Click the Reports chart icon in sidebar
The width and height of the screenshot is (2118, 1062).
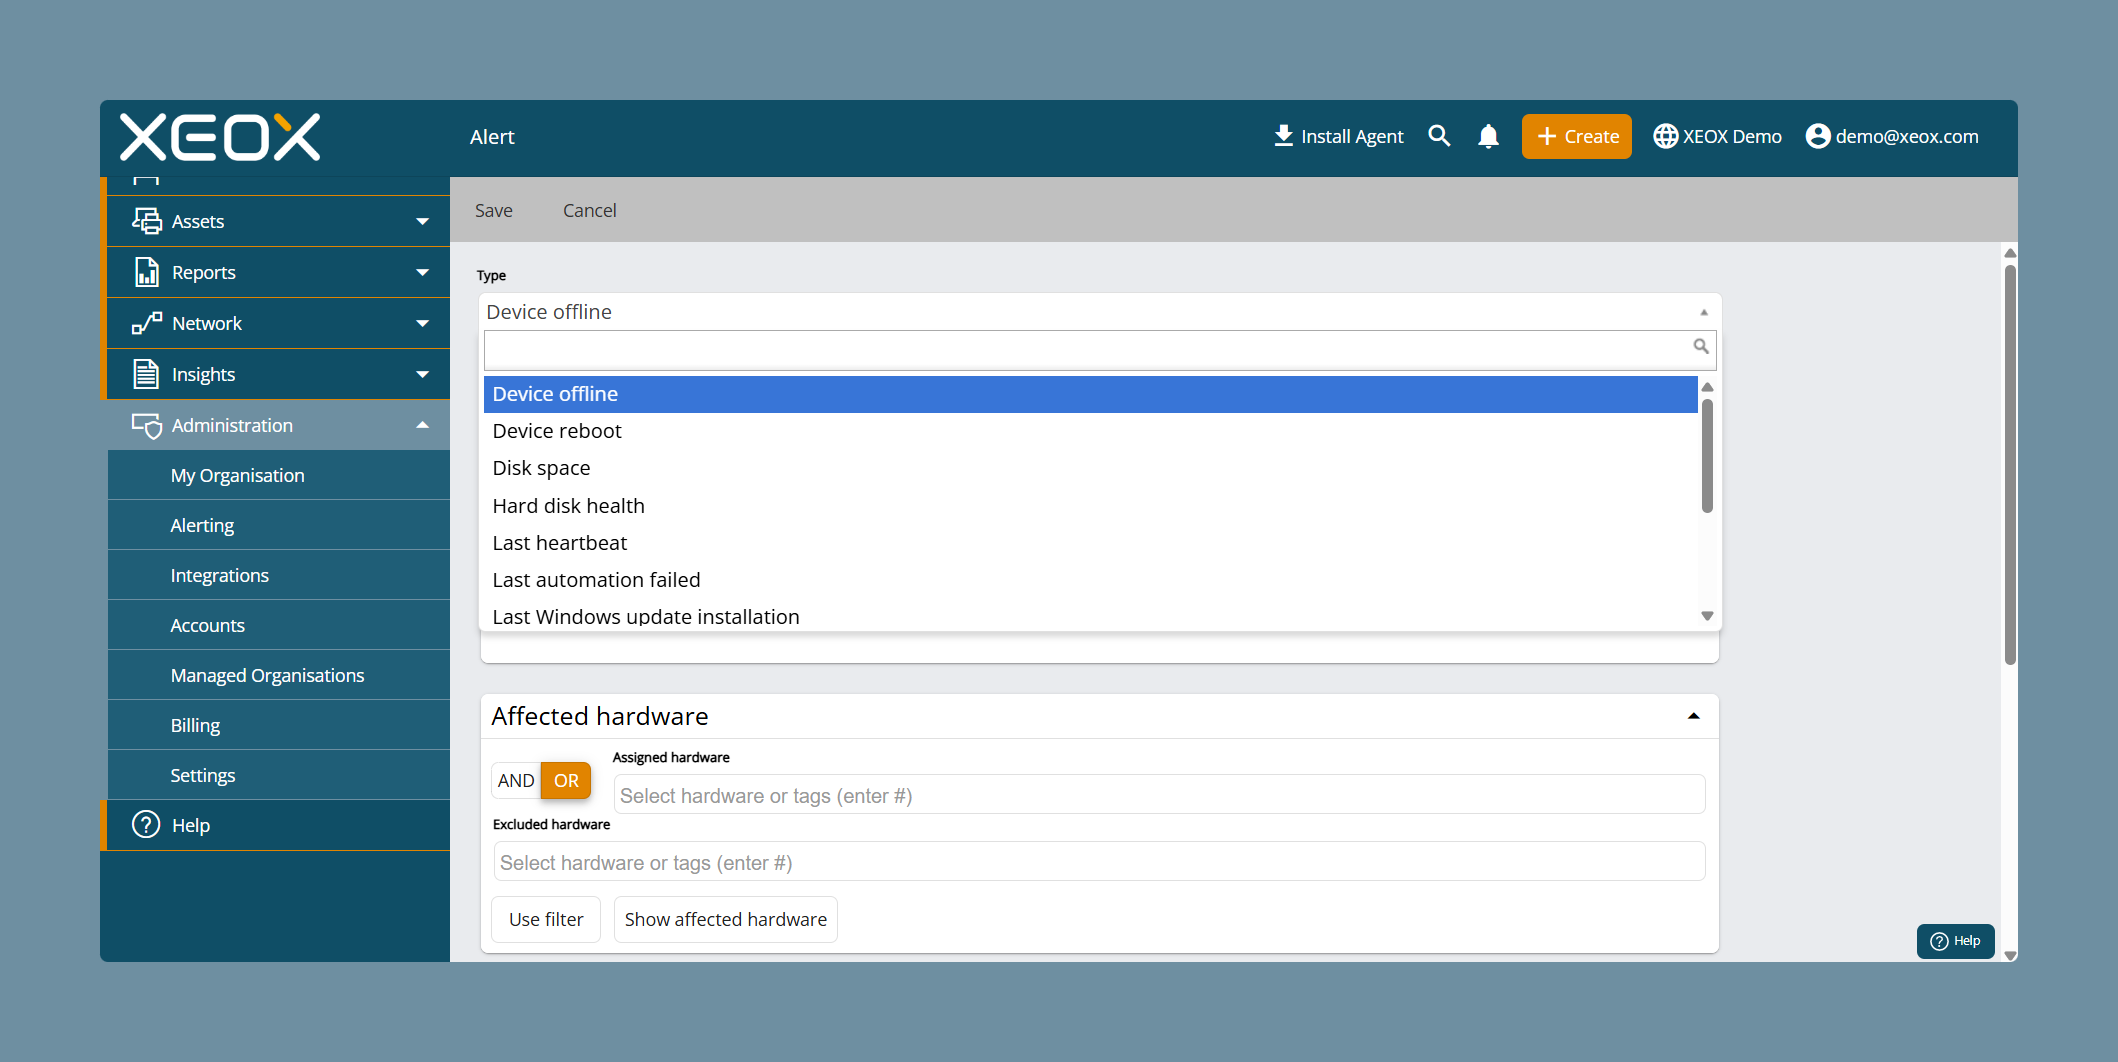point(147,272)
